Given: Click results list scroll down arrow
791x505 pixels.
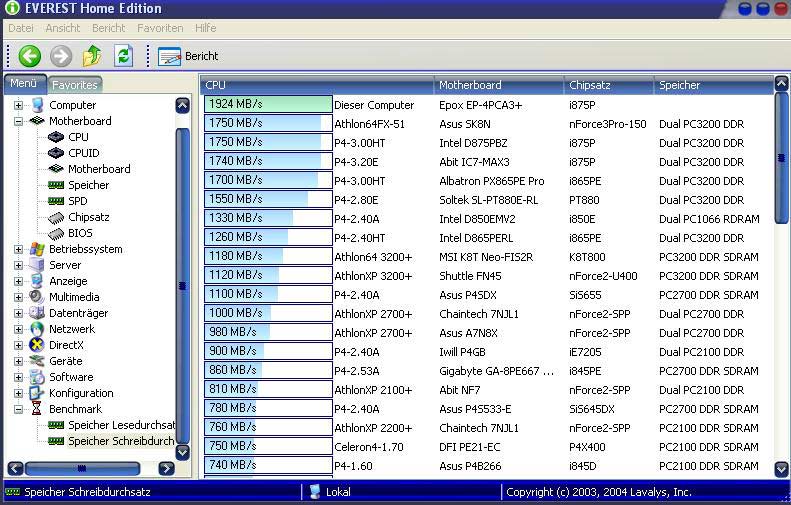Looking at the screenshot, I should pyautogui.click(x=781, y=469).
